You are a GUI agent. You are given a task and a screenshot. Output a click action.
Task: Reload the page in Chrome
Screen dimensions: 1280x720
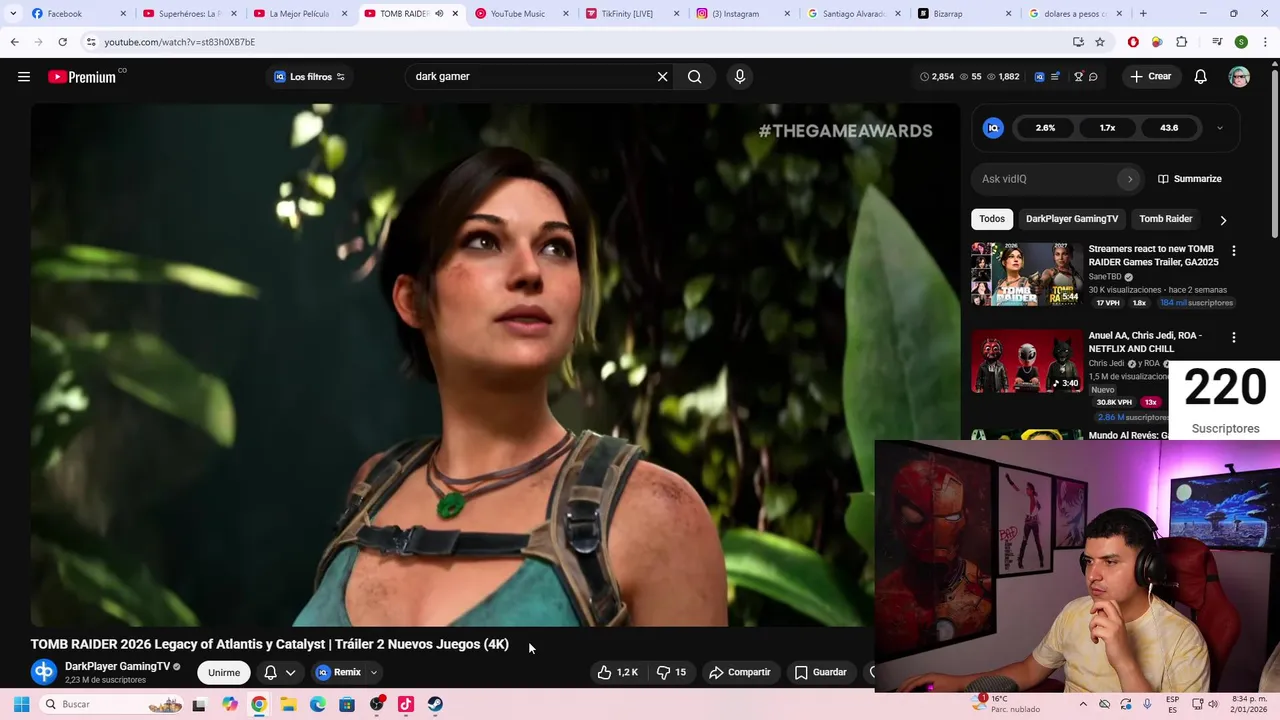[x=62, y=42]
